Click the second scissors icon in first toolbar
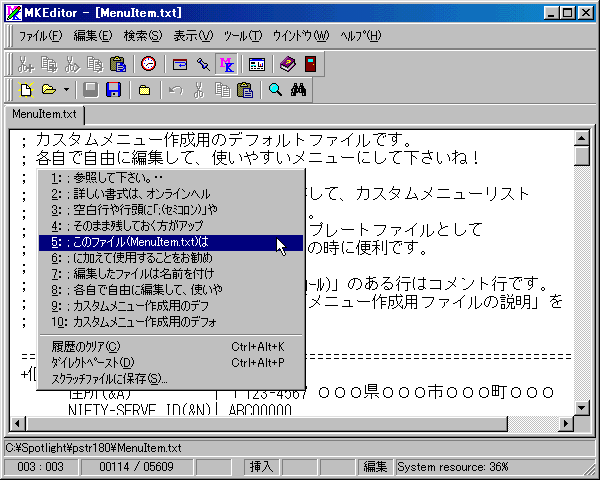This screenshot has height=480, width=600. pyautogui.click(x=72, y=64)
